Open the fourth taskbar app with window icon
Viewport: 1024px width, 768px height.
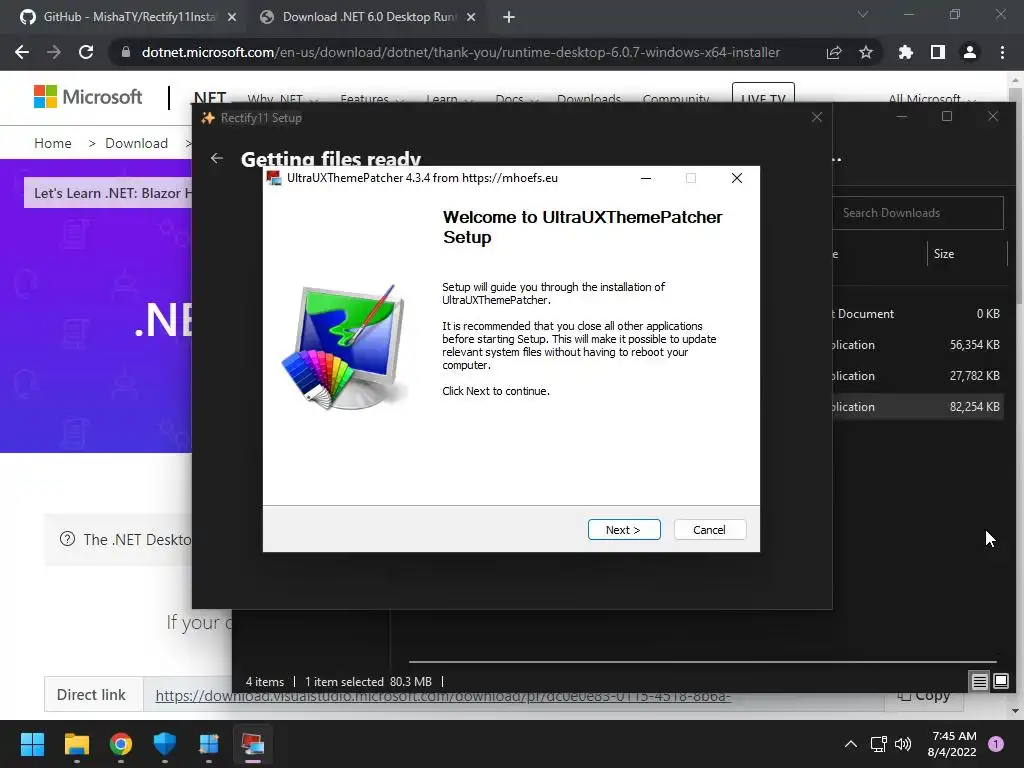pos(209,744)
